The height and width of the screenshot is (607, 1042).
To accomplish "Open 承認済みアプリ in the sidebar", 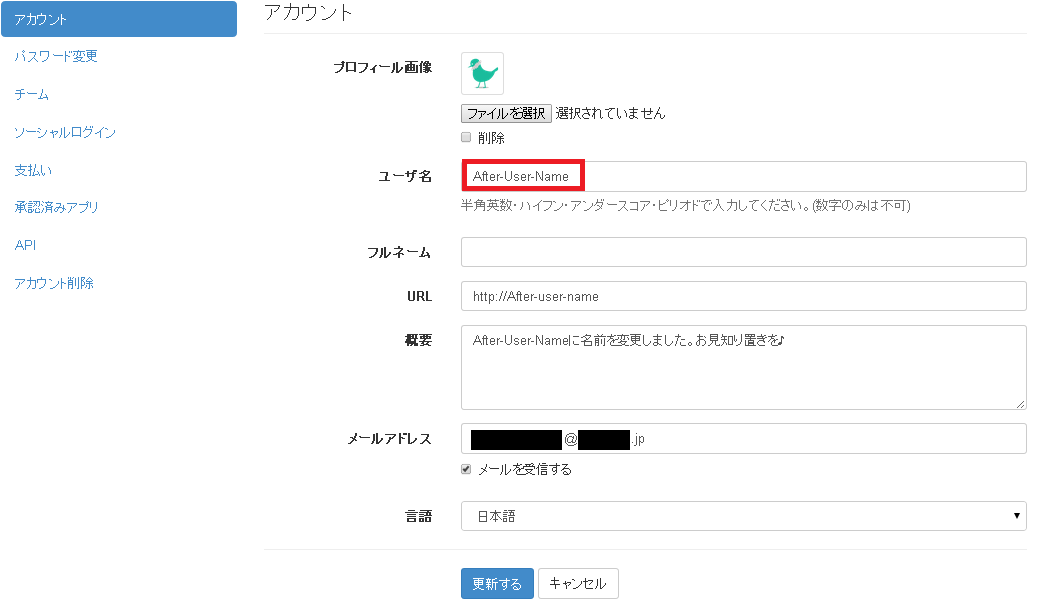I will (x=56, y=208).
